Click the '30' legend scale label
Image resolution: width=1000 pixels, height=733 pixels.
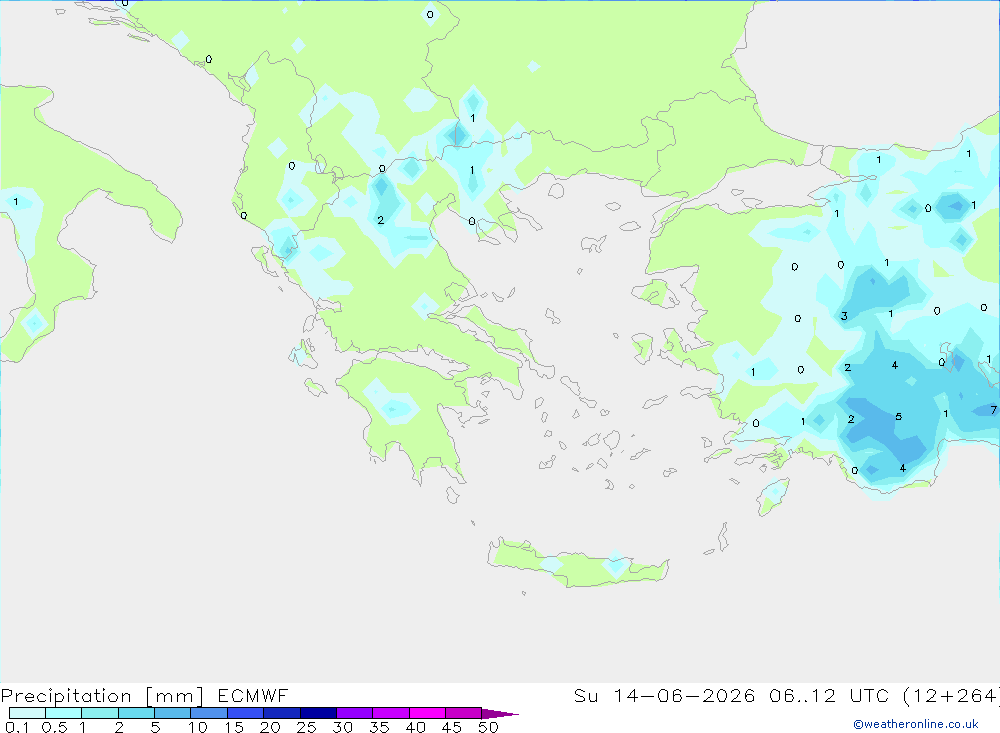tap(342, 727)
